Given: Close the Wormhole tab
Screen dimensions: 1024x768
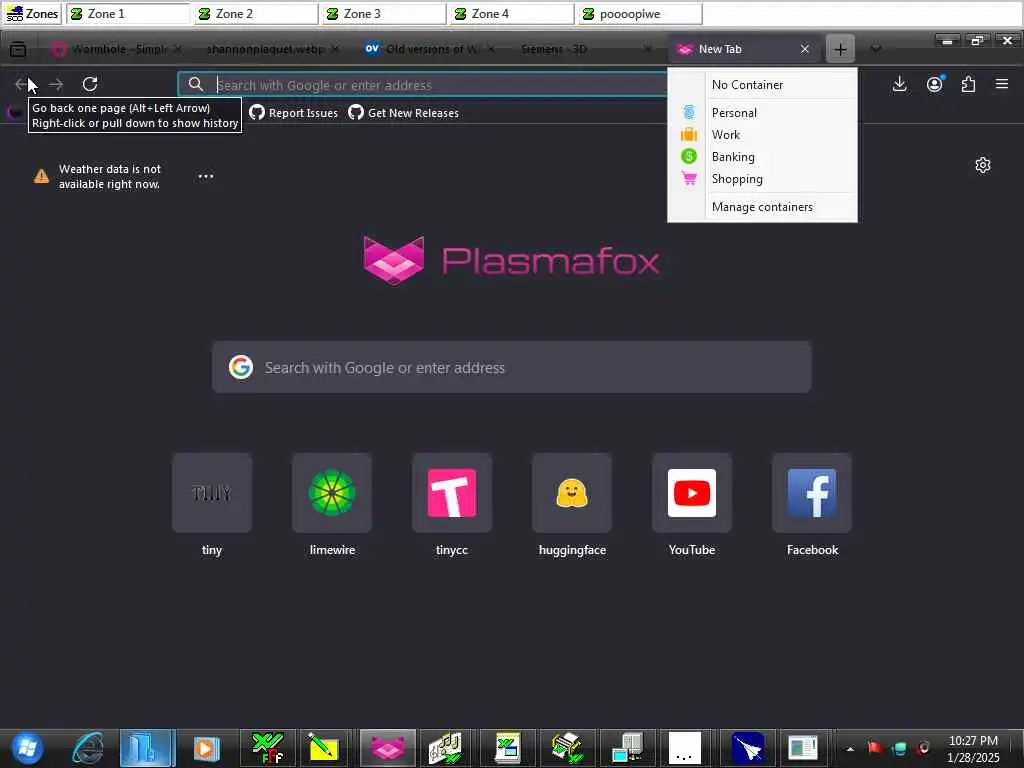Looking at the screenshot, I should [x=178, y=49].
